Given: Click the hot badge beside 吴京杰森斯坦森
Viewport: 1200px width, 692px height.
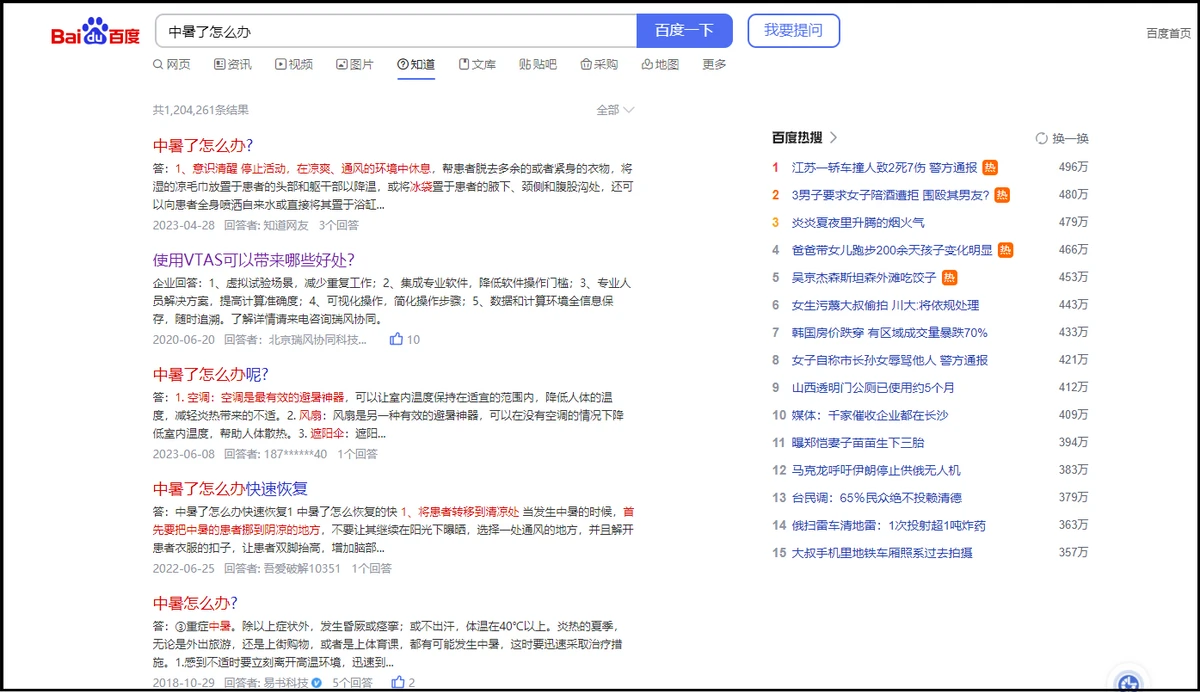Looking at the screenshot, I should point(950,277).
